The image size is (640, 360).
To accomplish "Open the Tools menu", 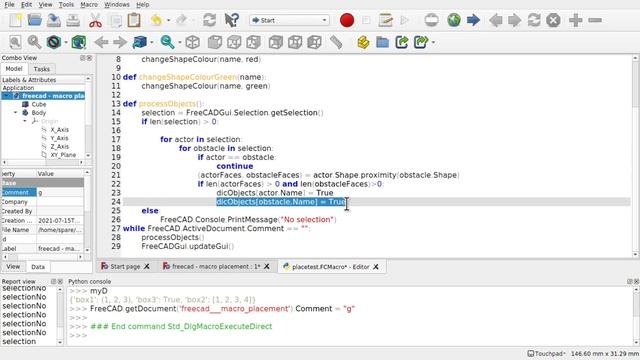I will [x=66, y=4].
